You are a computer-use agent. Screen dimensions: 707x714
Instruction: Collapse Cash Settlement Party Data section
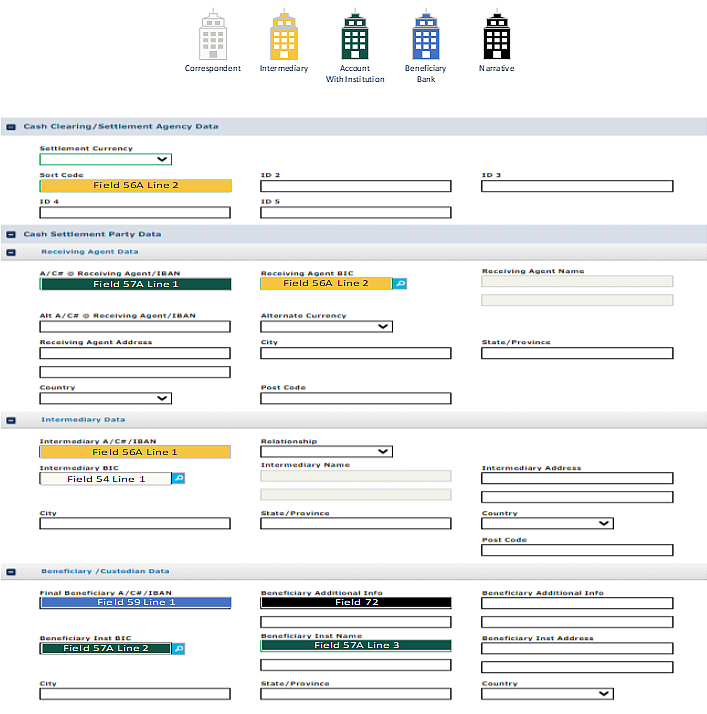(10, 234)
